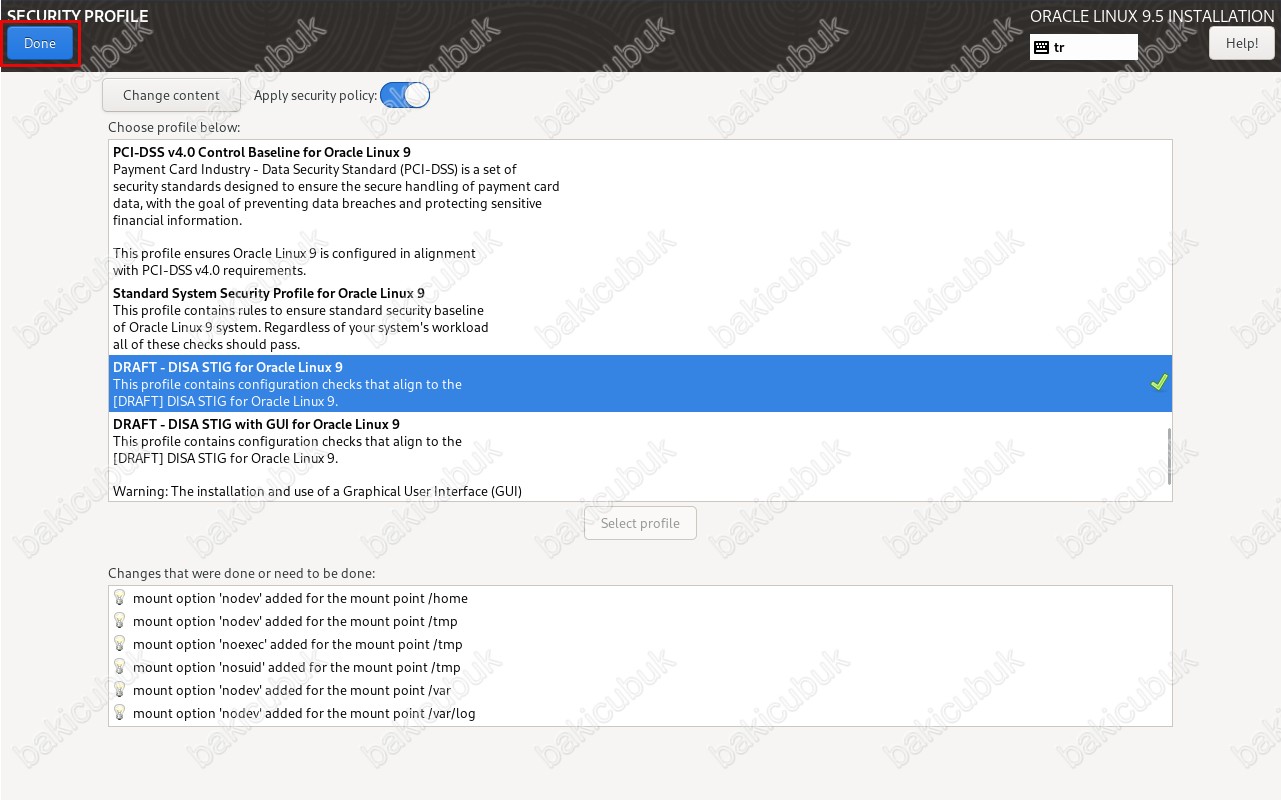The image size is (1281, 800).
Task: Select DRAFT - DISA STIG for Oracle Linux 9
Action: pyautogui.click(x=640, y=383)
